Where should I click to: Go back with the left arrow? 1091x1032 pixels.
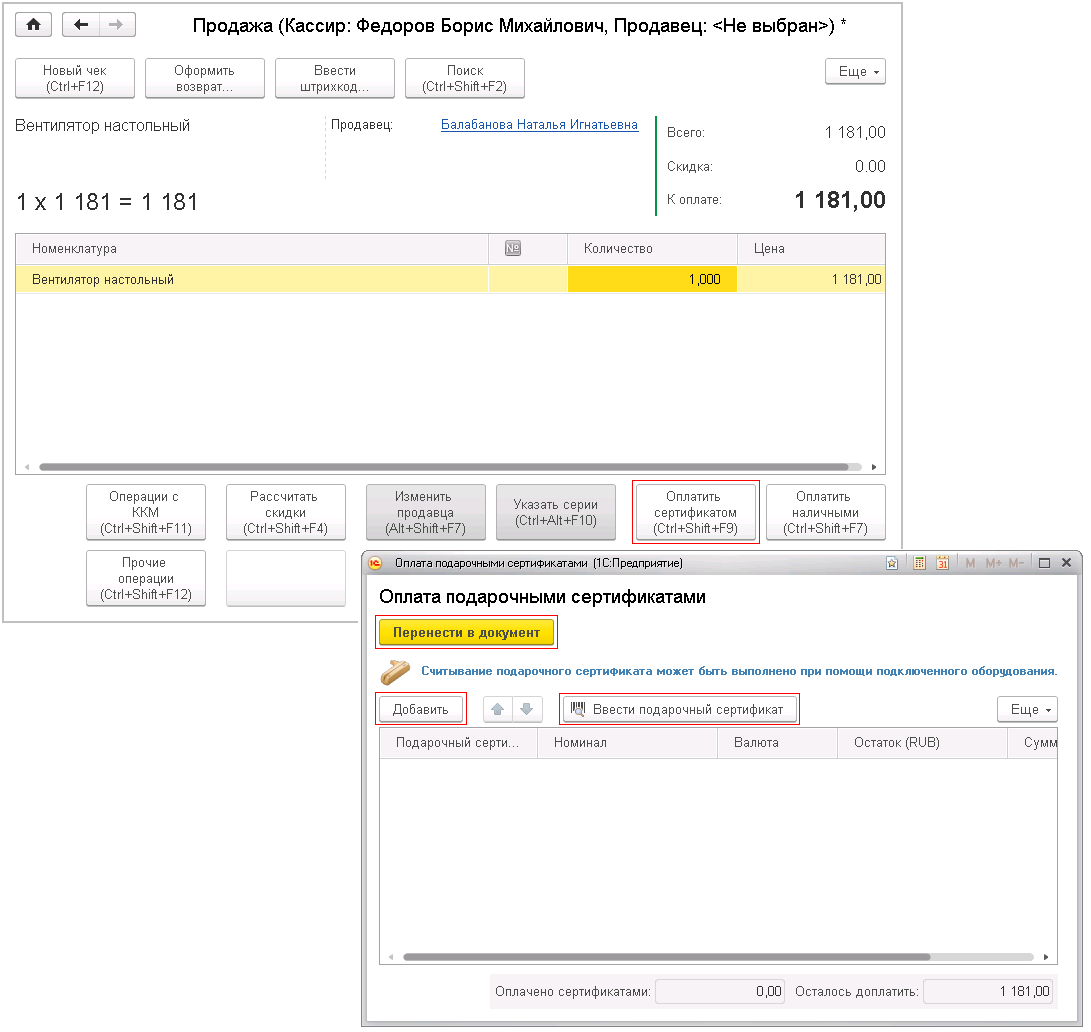82,25
